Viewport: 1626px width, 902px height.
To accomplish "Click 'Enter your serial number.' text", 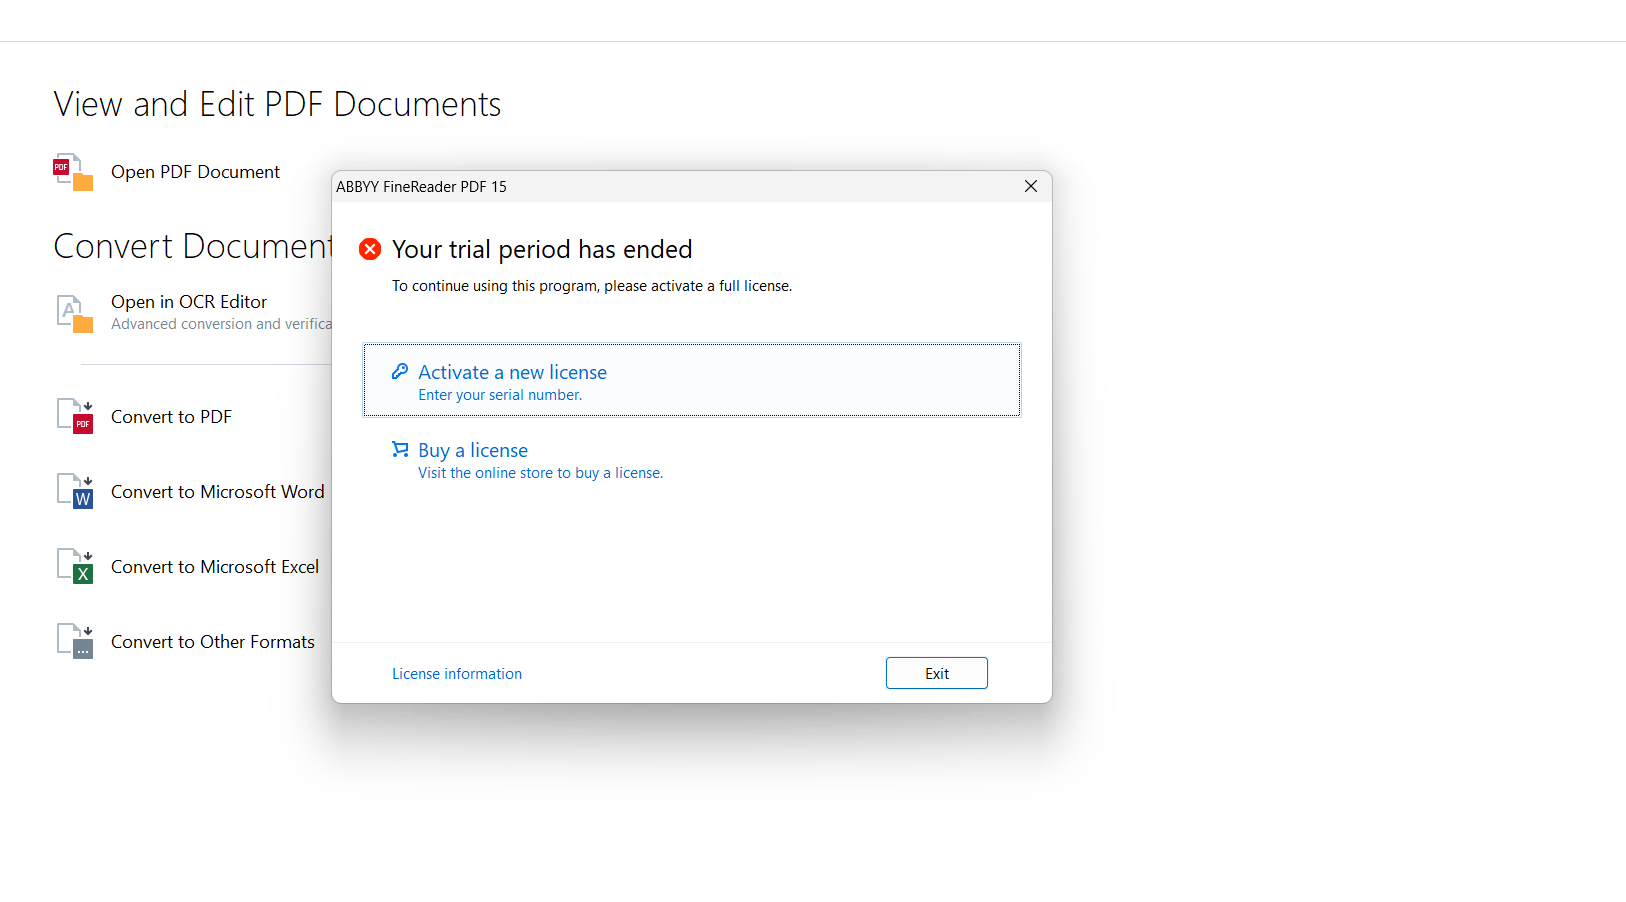I will click(500, 395).
